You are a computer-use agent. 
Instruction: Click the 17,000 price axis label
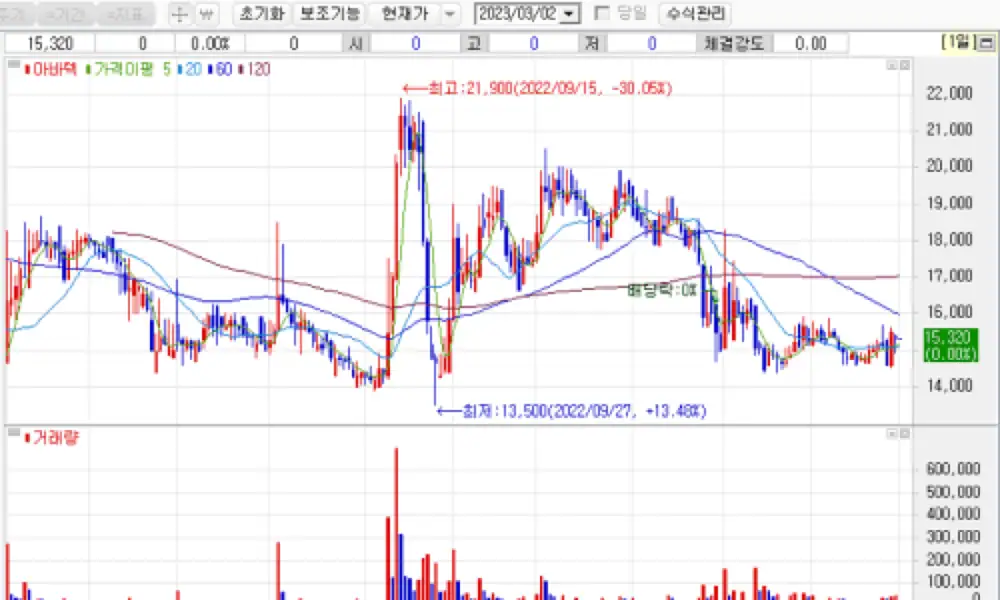point(949,275)
